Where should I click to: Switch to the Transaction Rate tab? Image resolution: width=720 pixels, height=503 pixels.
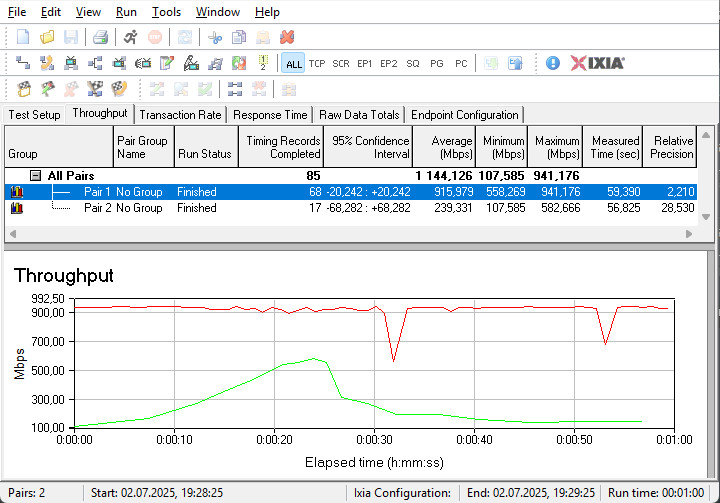(x=180, y=115)
